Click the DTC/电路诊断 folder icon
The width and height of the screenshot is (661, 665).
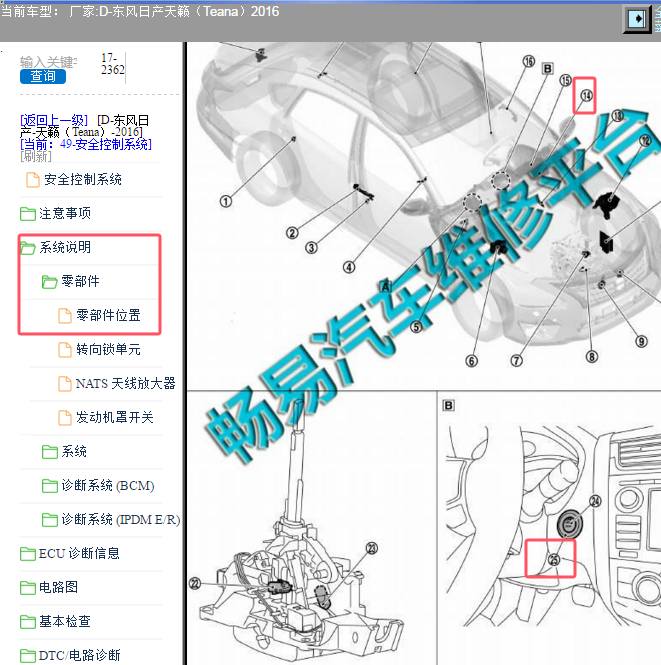pos(28,656)
